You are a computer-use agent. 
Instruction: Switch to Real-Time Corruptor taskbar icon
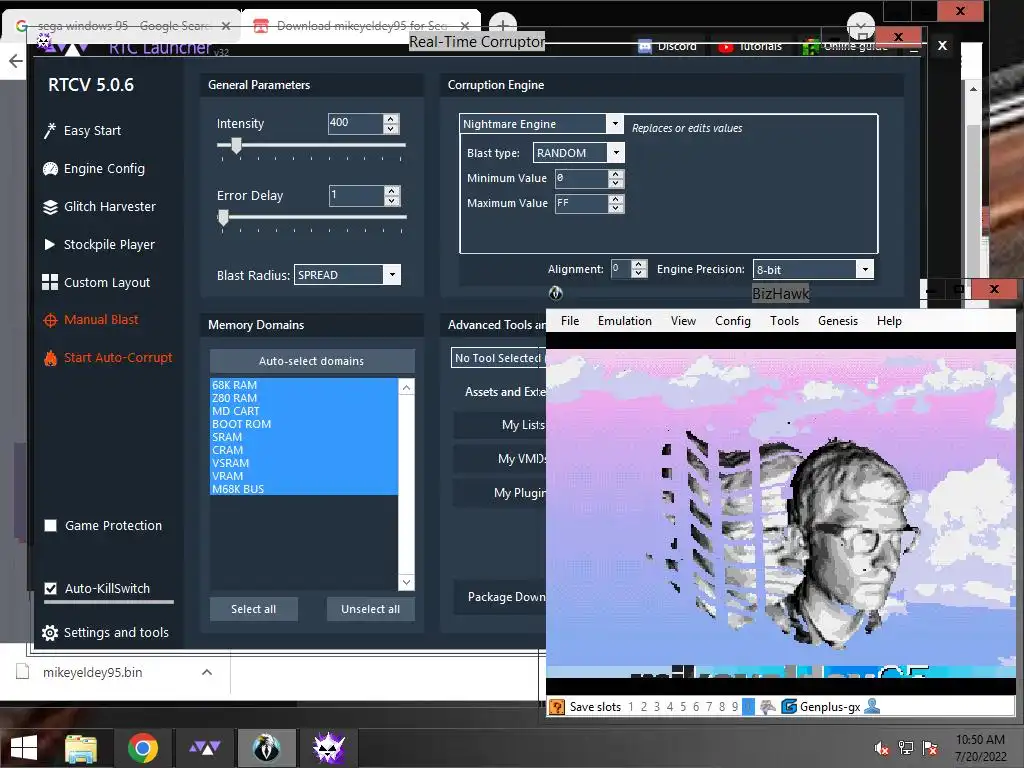[328, 748]
